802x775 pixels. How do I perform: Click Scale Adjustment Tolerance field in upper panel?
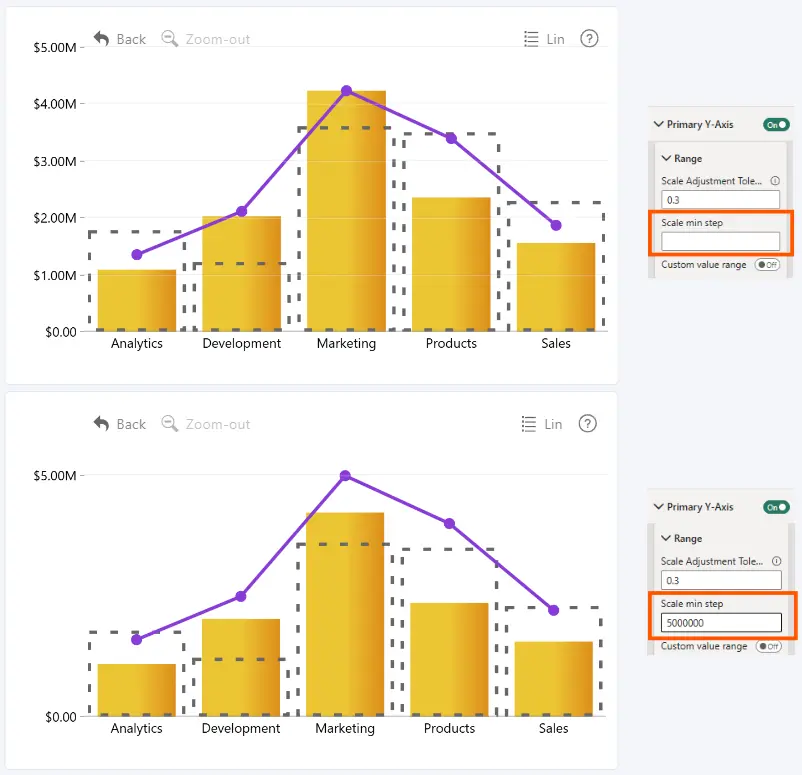(720, 200)
